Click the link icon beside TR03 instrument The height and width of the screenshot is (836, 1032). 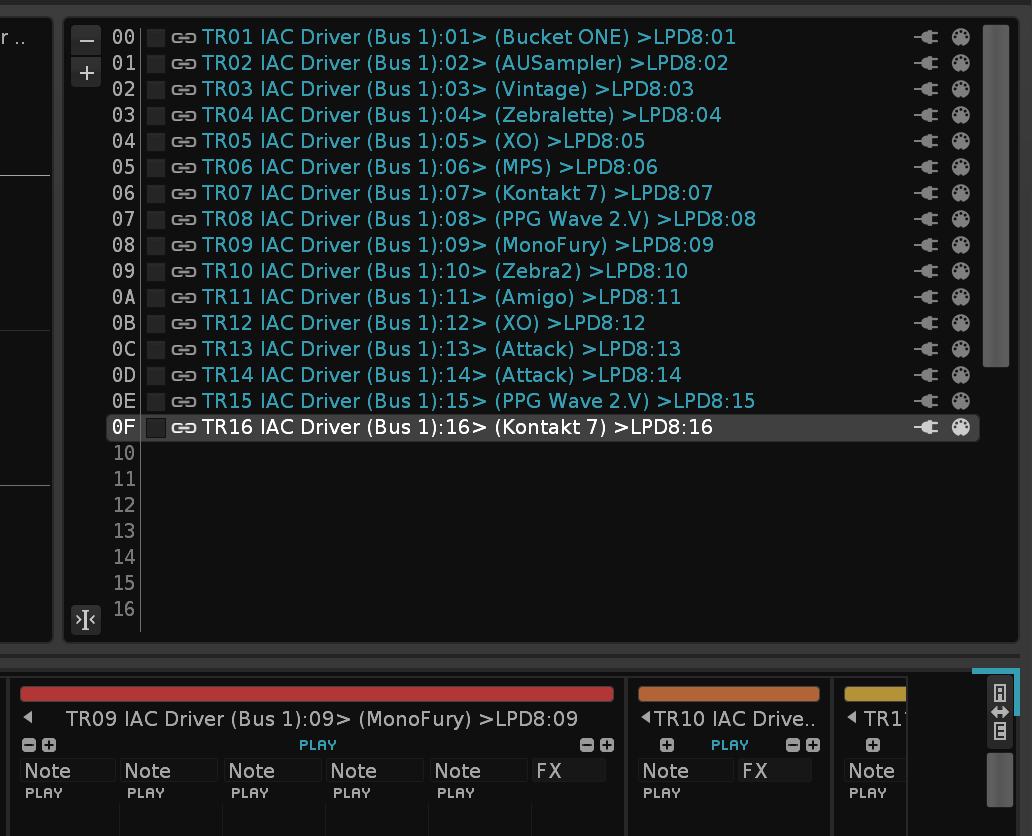pos(184,89)
